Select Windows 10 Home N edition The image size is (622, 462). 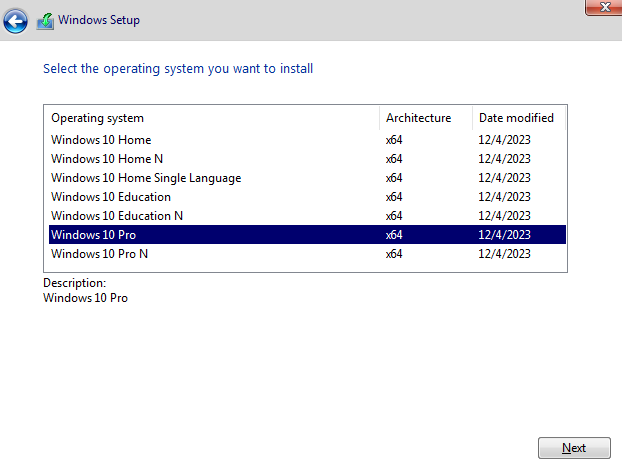[x=307, y=159]
